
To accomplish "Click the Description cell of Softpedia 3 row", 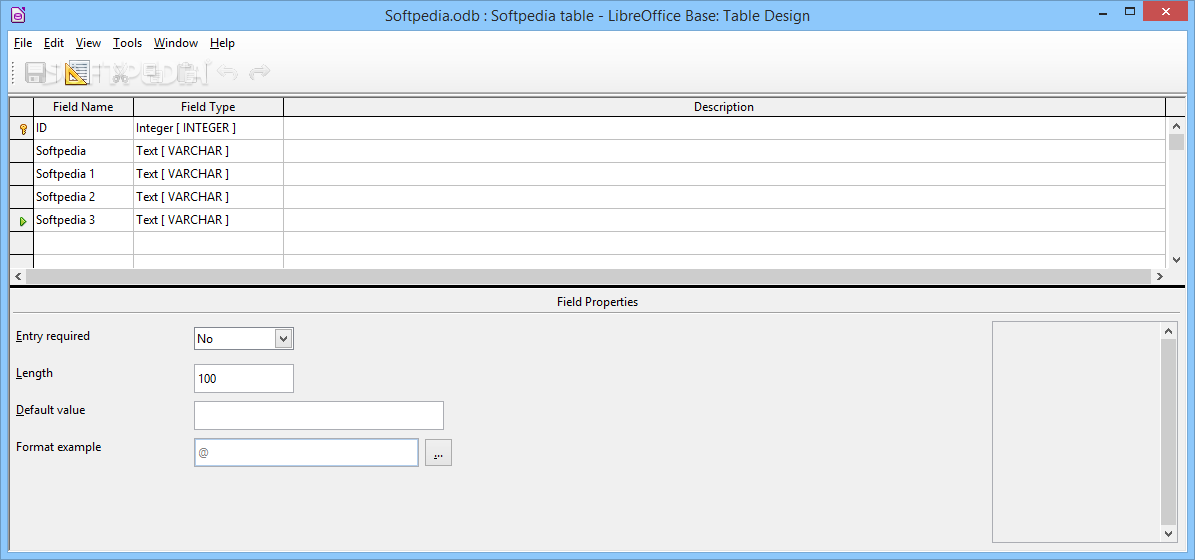I will tap(724, 219).
